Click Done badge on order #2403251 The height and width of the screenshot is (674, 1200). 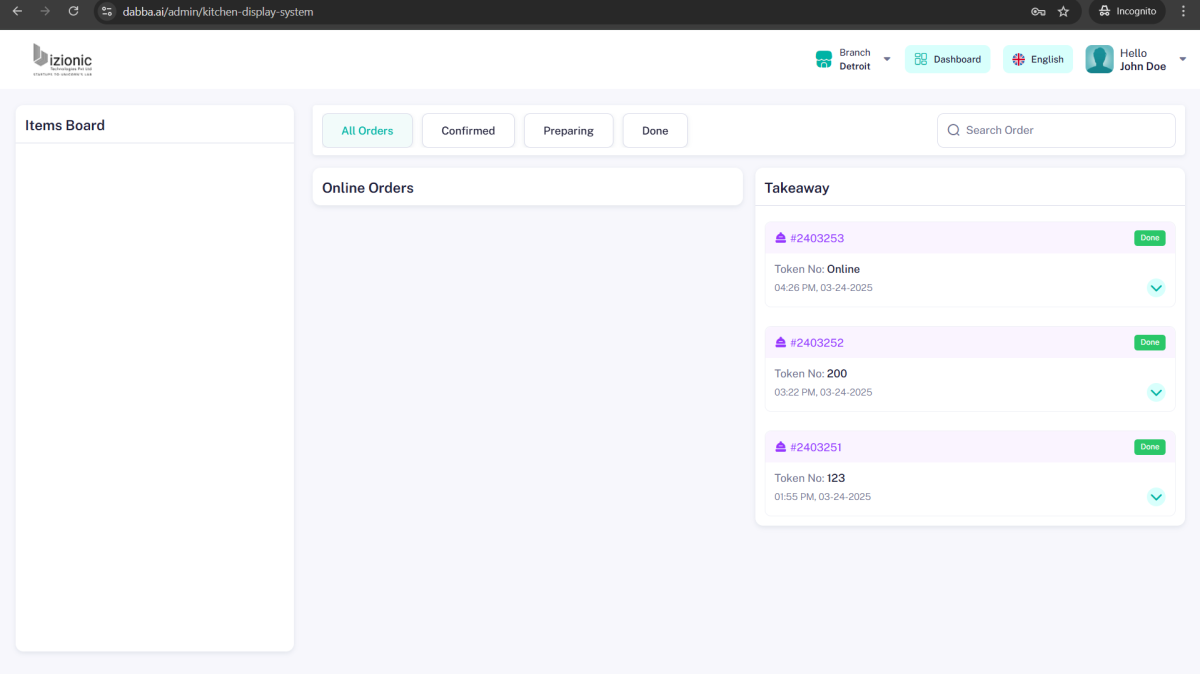point(1150,447)
